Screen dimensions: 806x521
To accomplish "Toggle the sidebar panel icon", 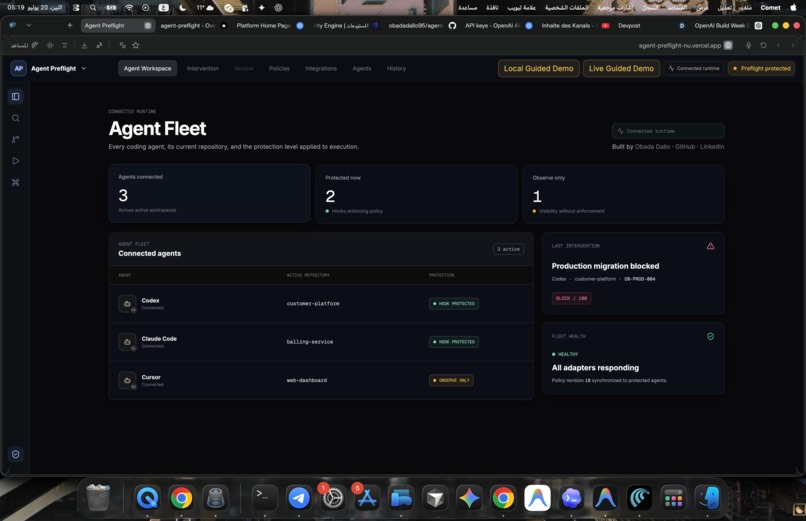I will point(15,97).
